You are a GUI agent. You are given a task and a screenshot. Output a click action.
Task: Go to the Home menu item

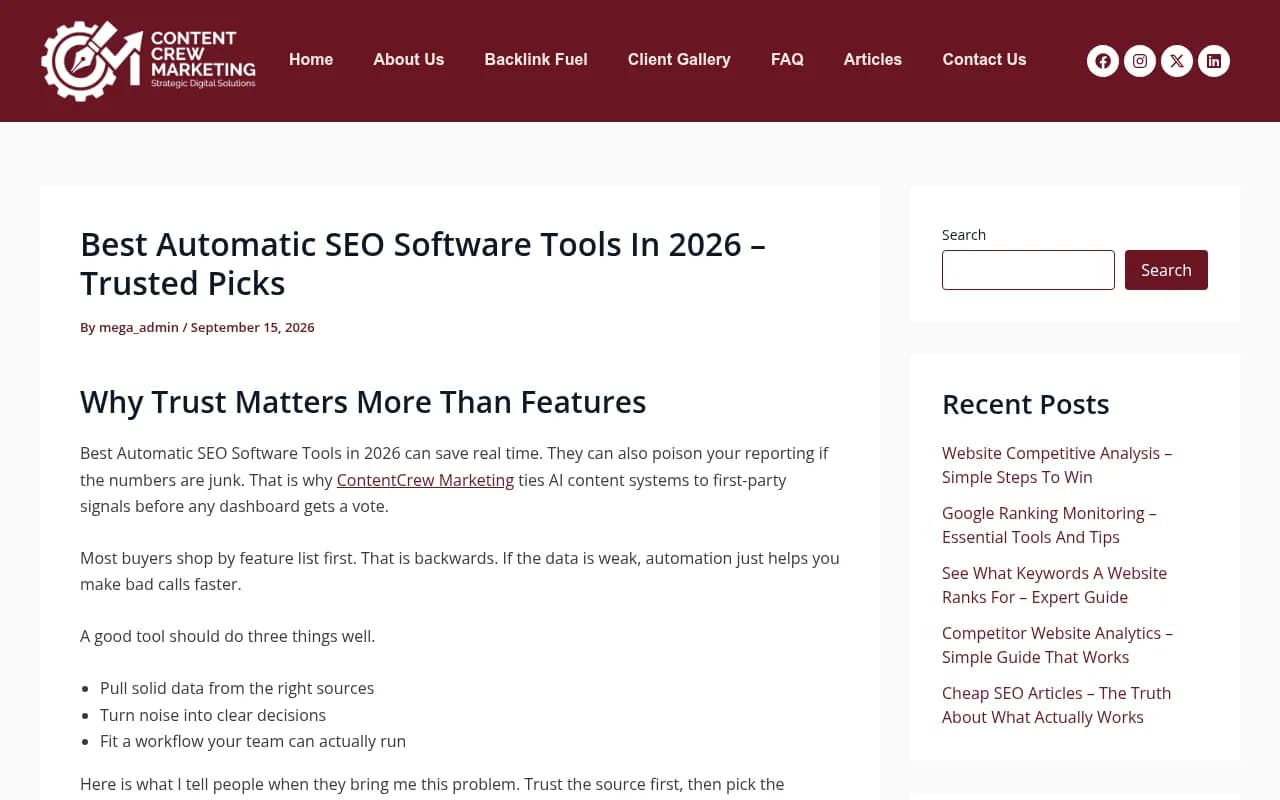point(311,60)
